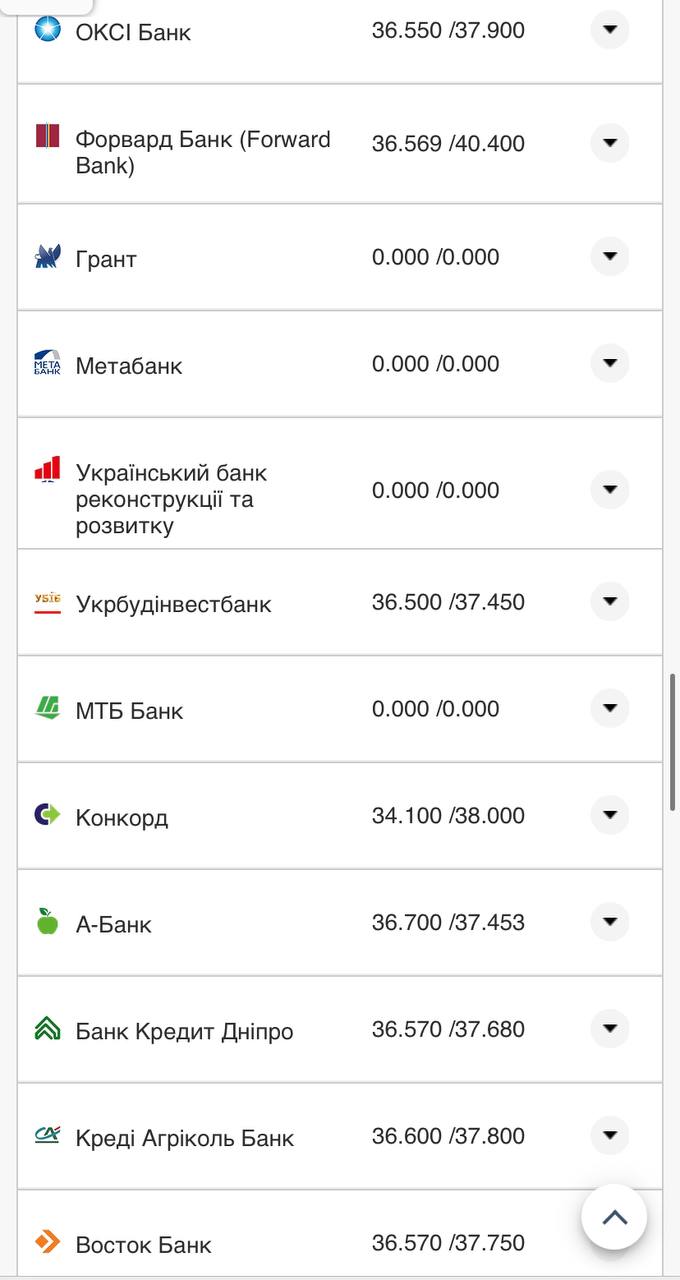Click the page vertical scrollbar thumb

point(672,740)
